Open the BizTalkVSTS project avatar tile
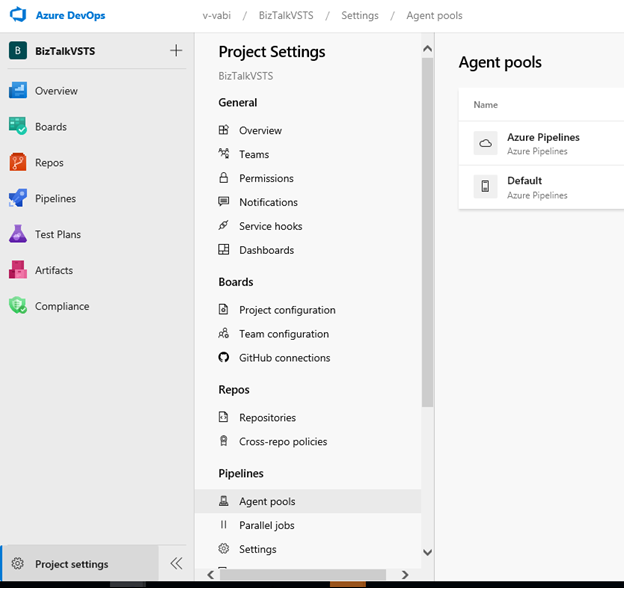Screen dimensions: 633x594 point(18,51)
